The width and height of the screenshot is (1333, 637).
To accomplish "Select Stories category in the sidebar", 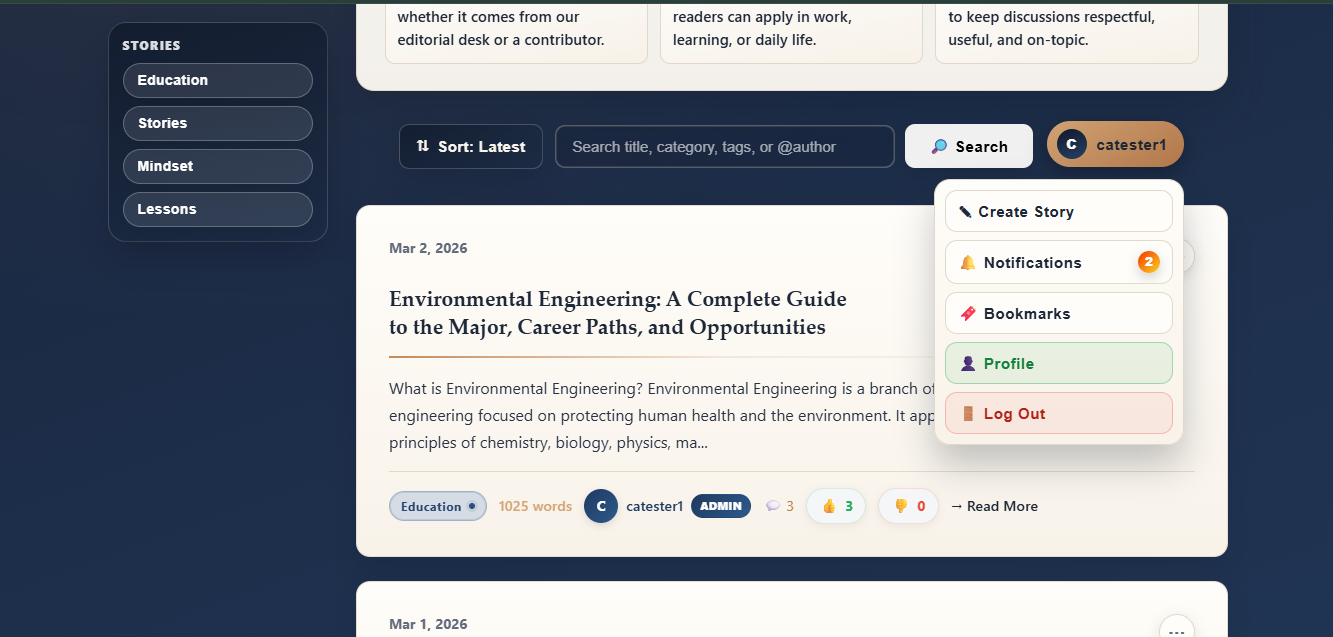I will 217,124.
